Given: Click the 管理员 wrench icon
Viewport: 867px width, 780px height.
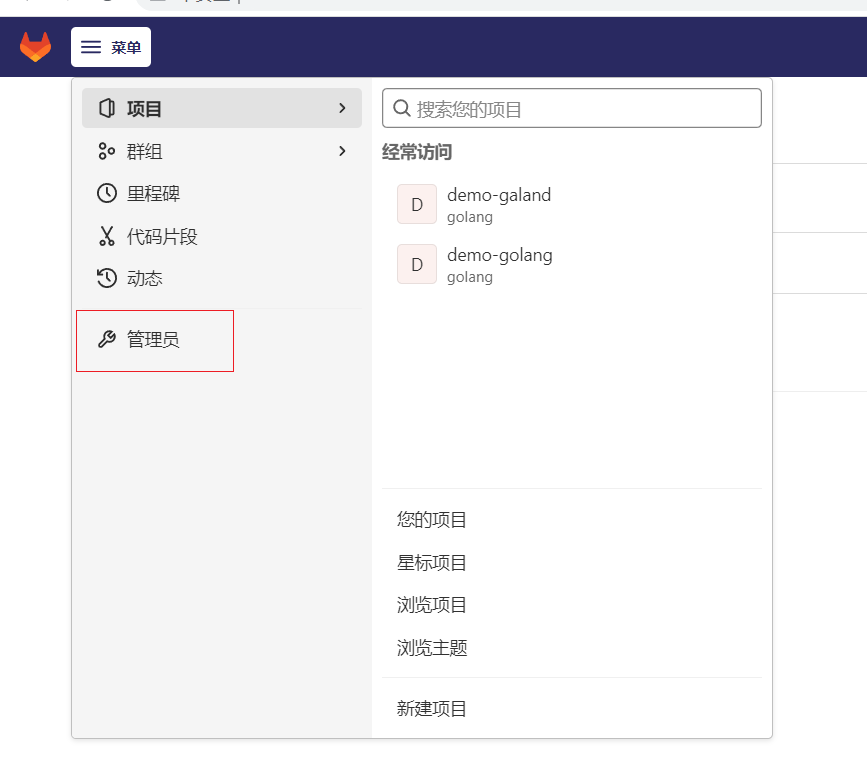Looking at the screenshot, I should point(107,339).
